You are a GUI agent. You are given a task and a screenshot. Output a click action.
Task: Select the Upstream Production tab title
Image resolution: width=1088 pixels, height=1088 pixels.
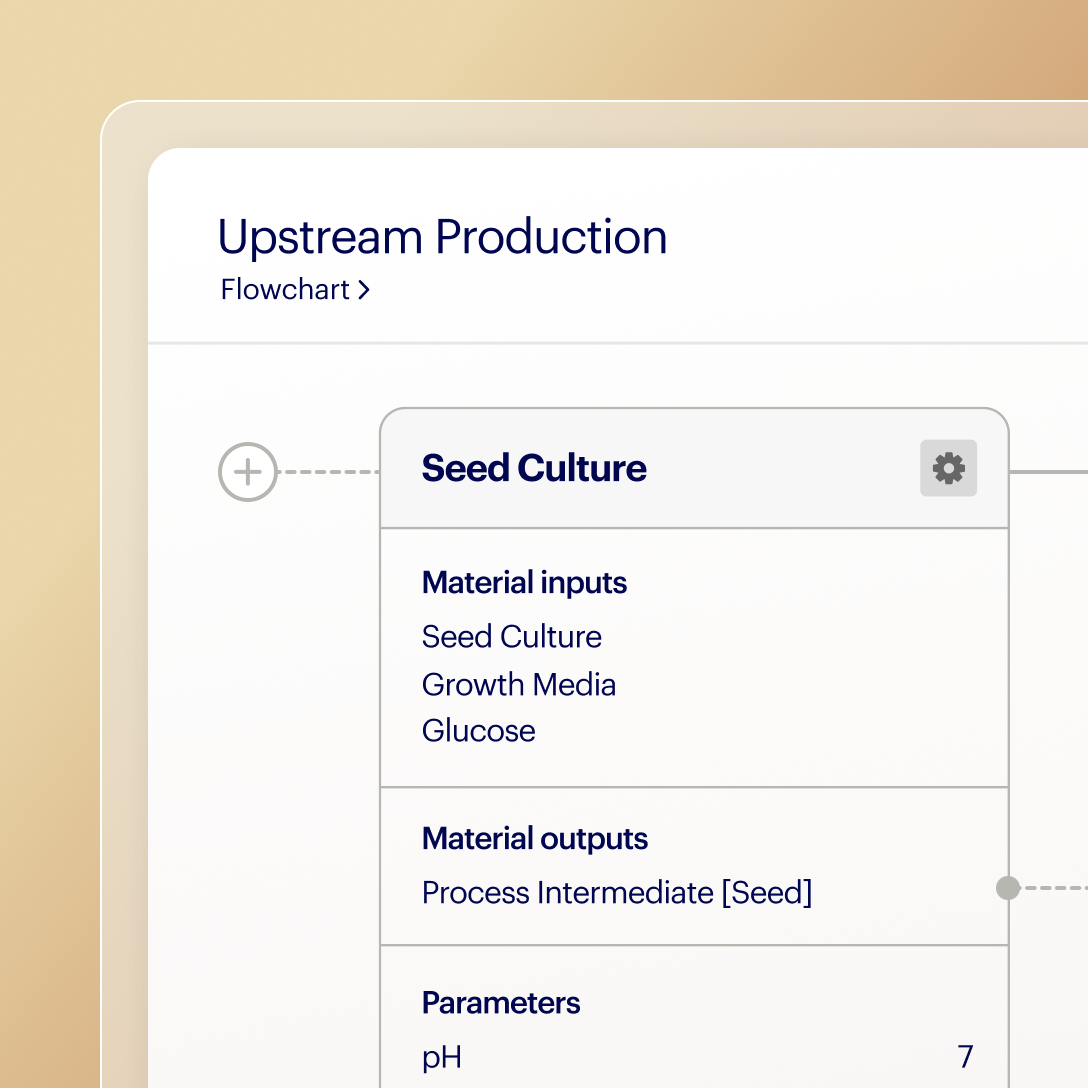[x=443, y=237]
